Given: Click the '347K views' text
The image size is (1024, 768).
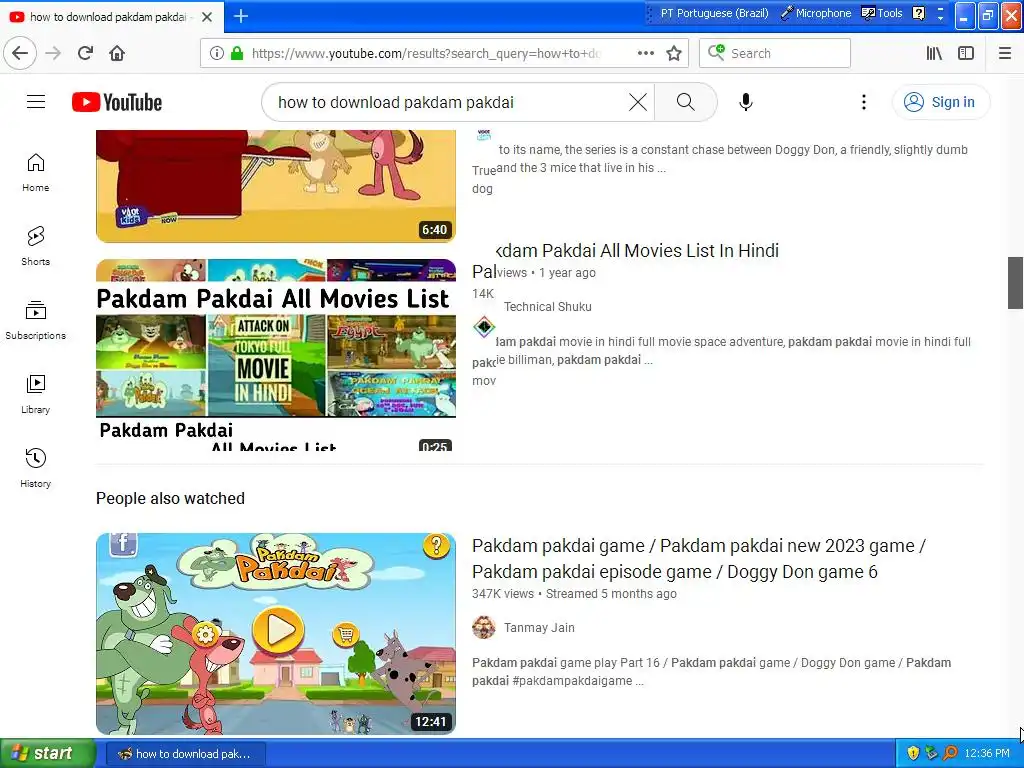Looking at the screenshot, I should (x=503, y=594).
